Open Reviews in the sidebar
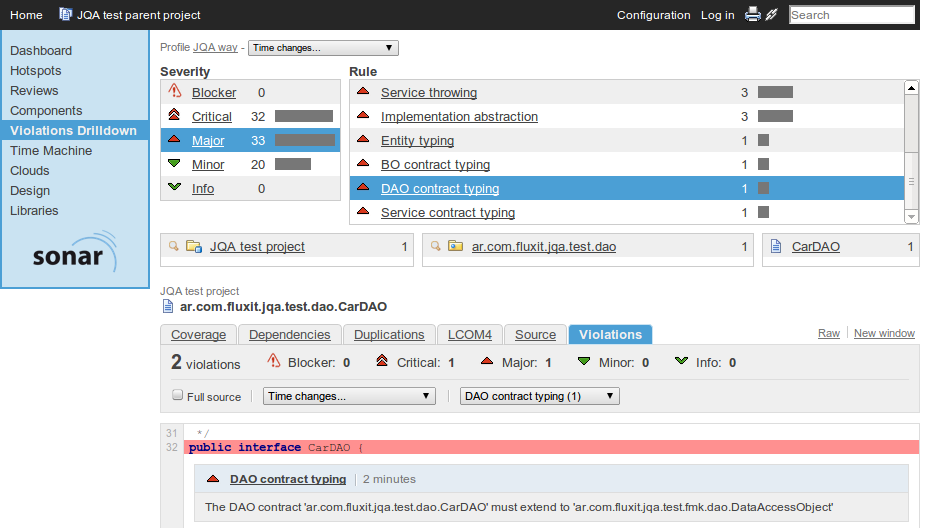The width and height of the screenshot is (925, 528). 34,91
